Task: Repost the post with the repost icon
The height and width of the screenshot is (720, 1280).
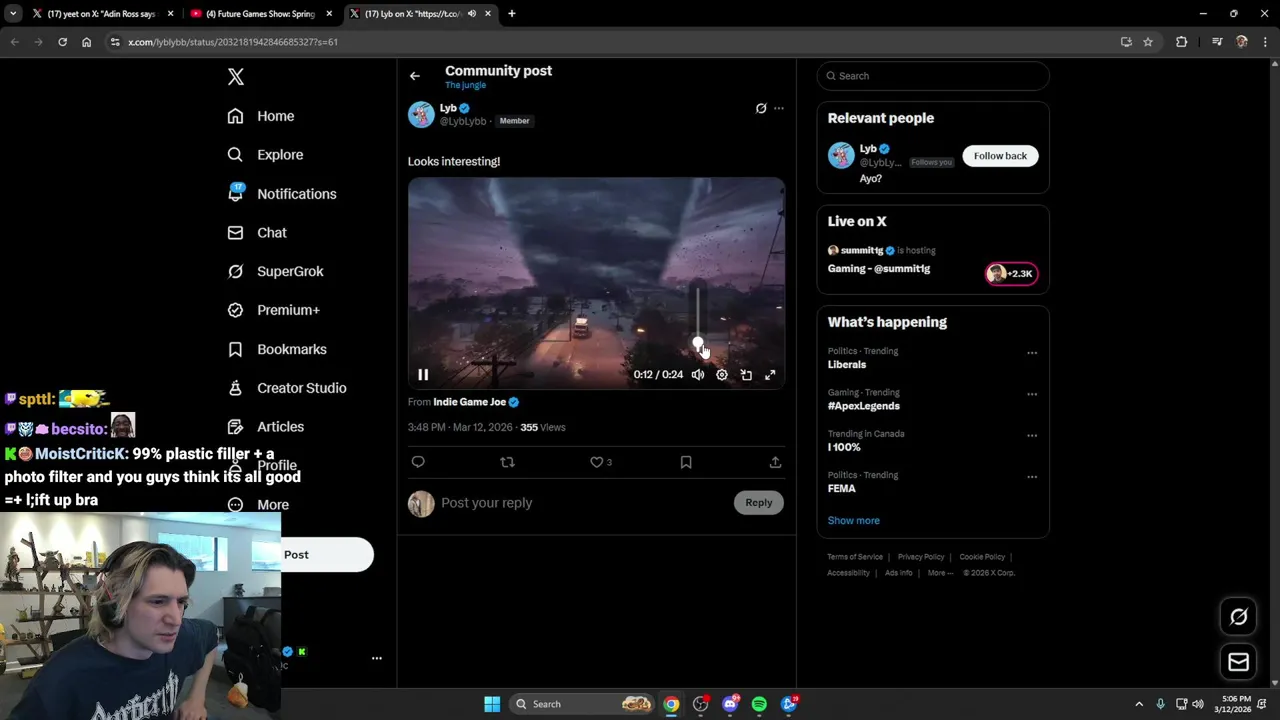Action: coord(507,462)
